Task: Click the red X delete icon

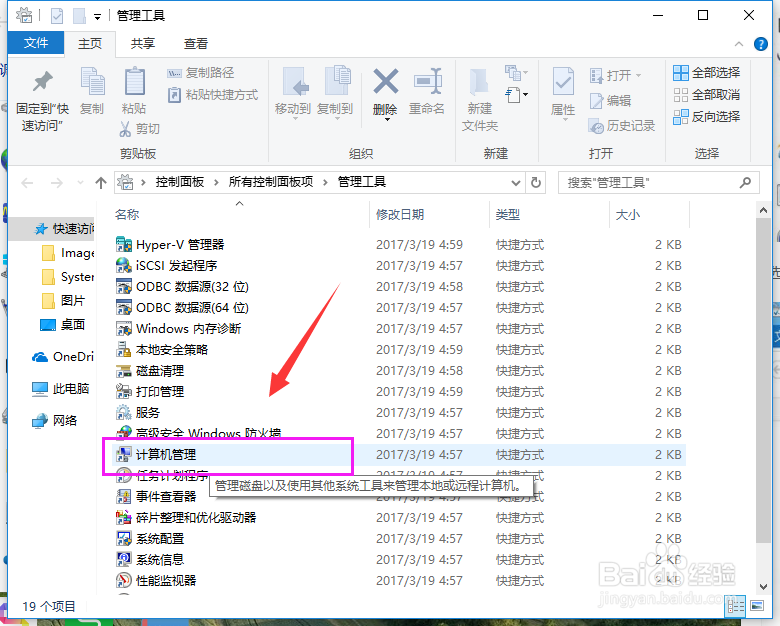Action: click(x=386, y=81)
